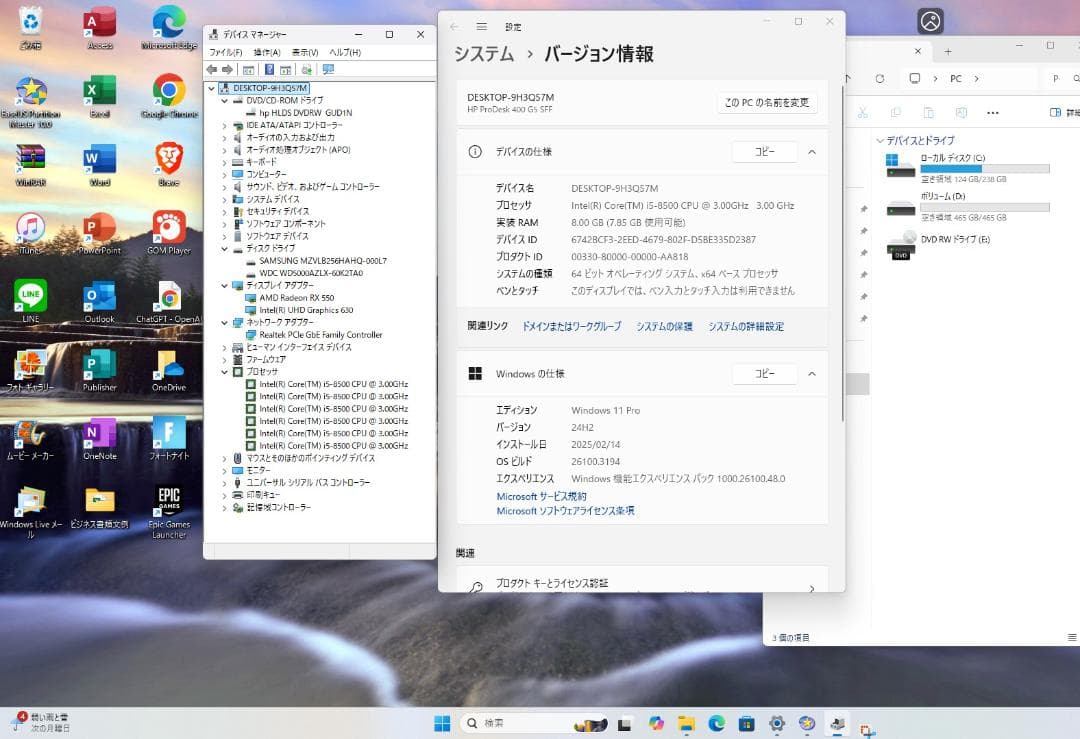Select the Copy icon in File Explorer toolbar
This screenshot has width=1080, height=739.
tap(895, 111)
